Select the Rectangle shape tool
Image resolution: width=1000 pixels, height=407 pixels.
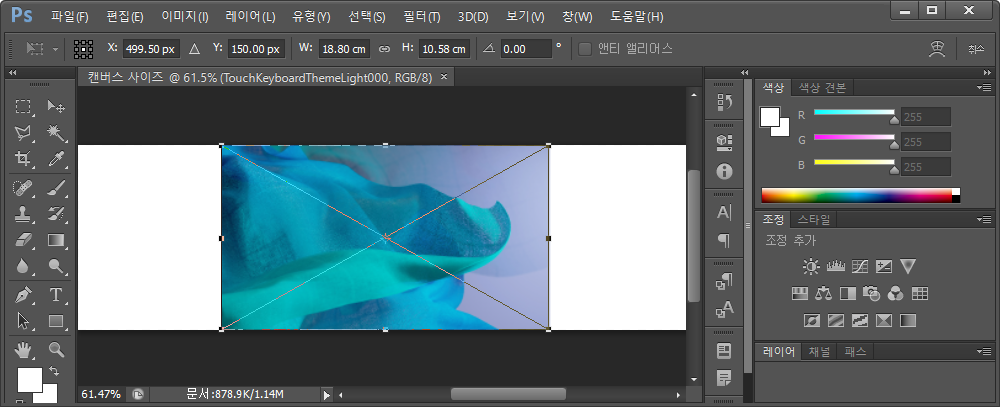click(56, 320)
